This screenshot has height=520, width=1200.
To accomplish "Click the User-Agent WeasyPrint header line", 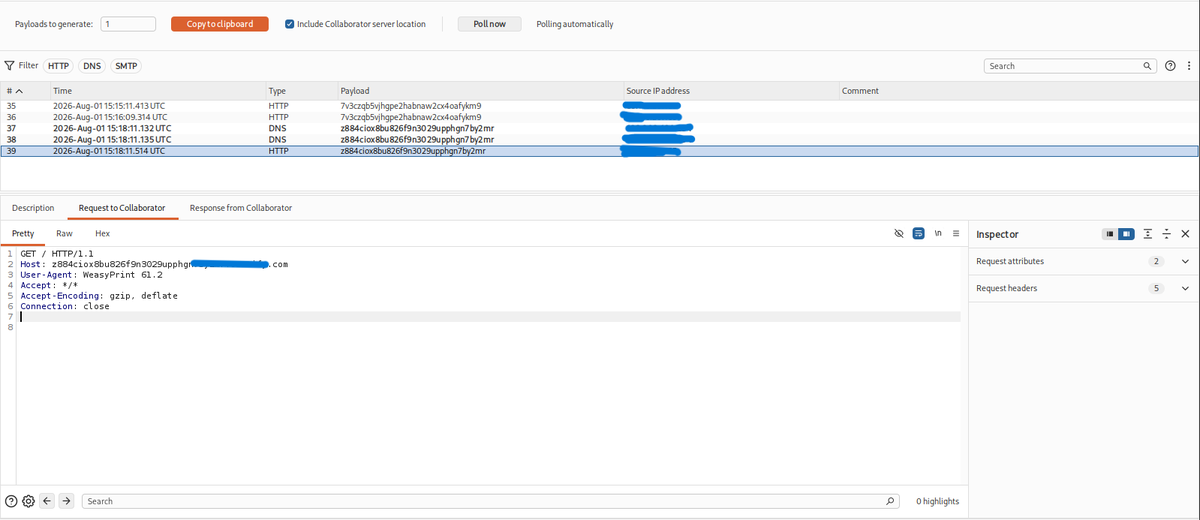I will 91,275.
